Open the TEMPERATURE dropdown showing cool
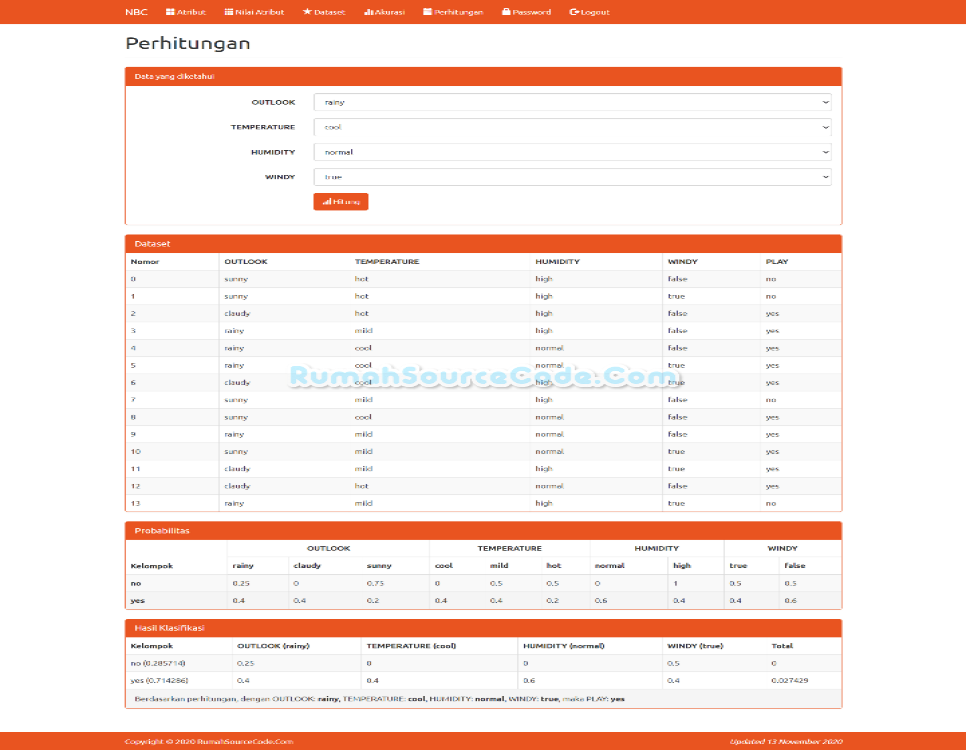Viewport: 966px width, 750px height. point(573,127)
